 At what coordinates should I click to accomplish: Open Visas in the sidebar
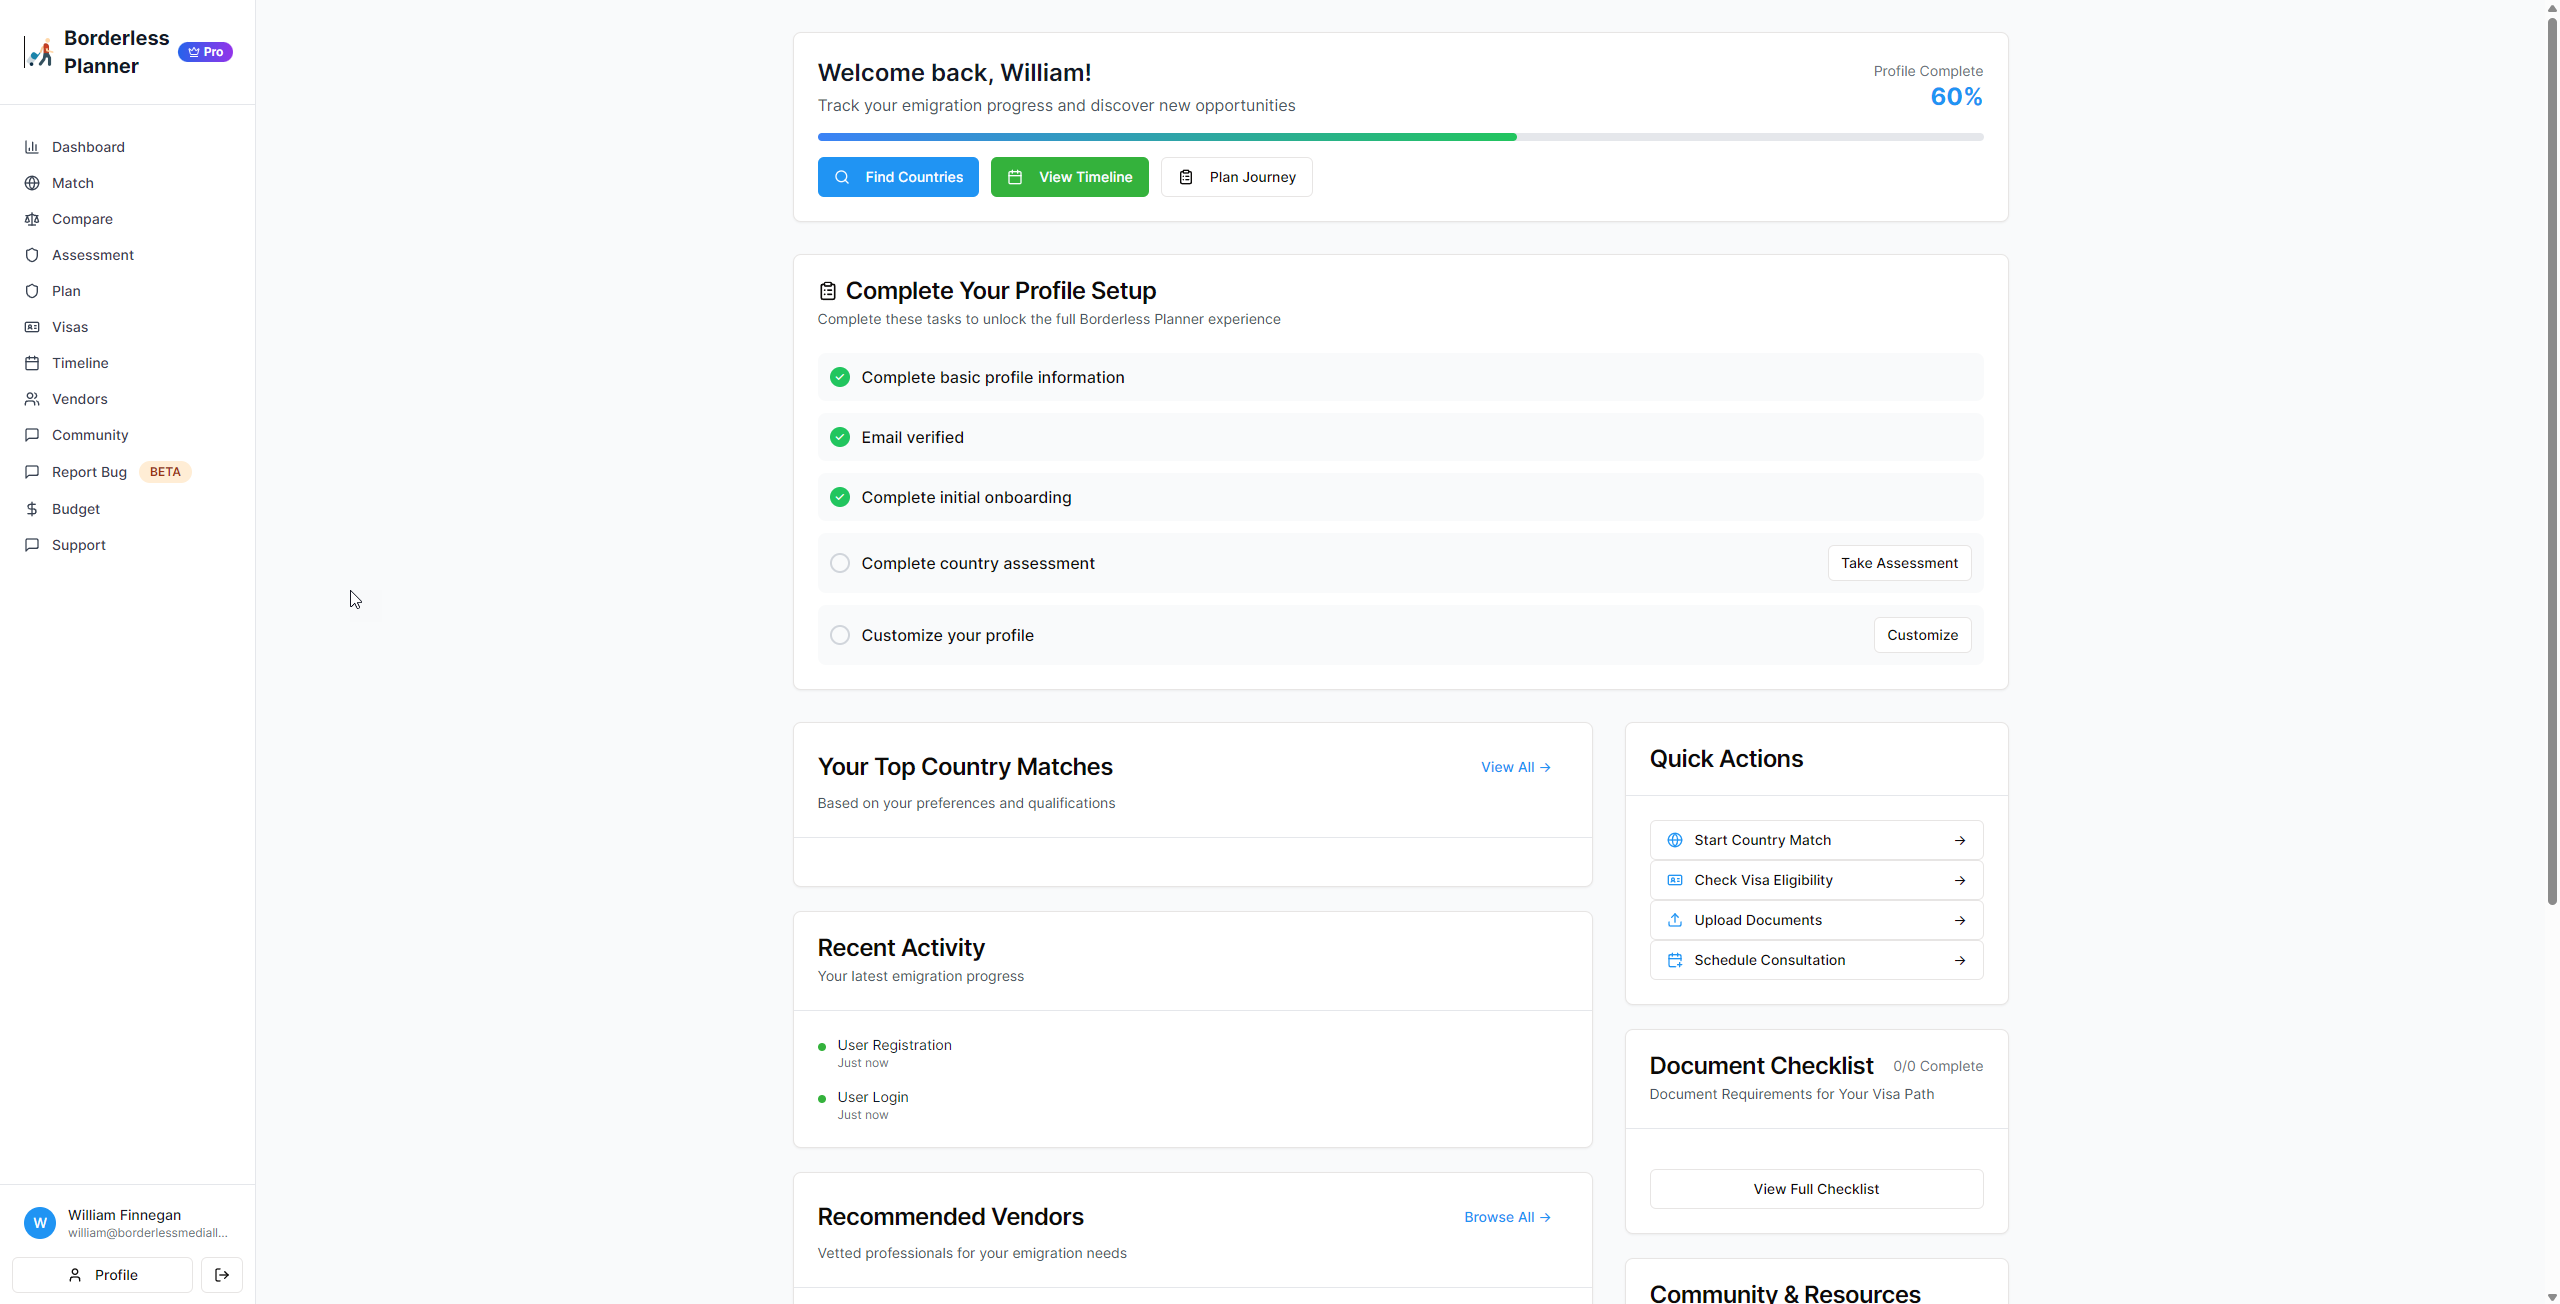(x=70, y=327)
